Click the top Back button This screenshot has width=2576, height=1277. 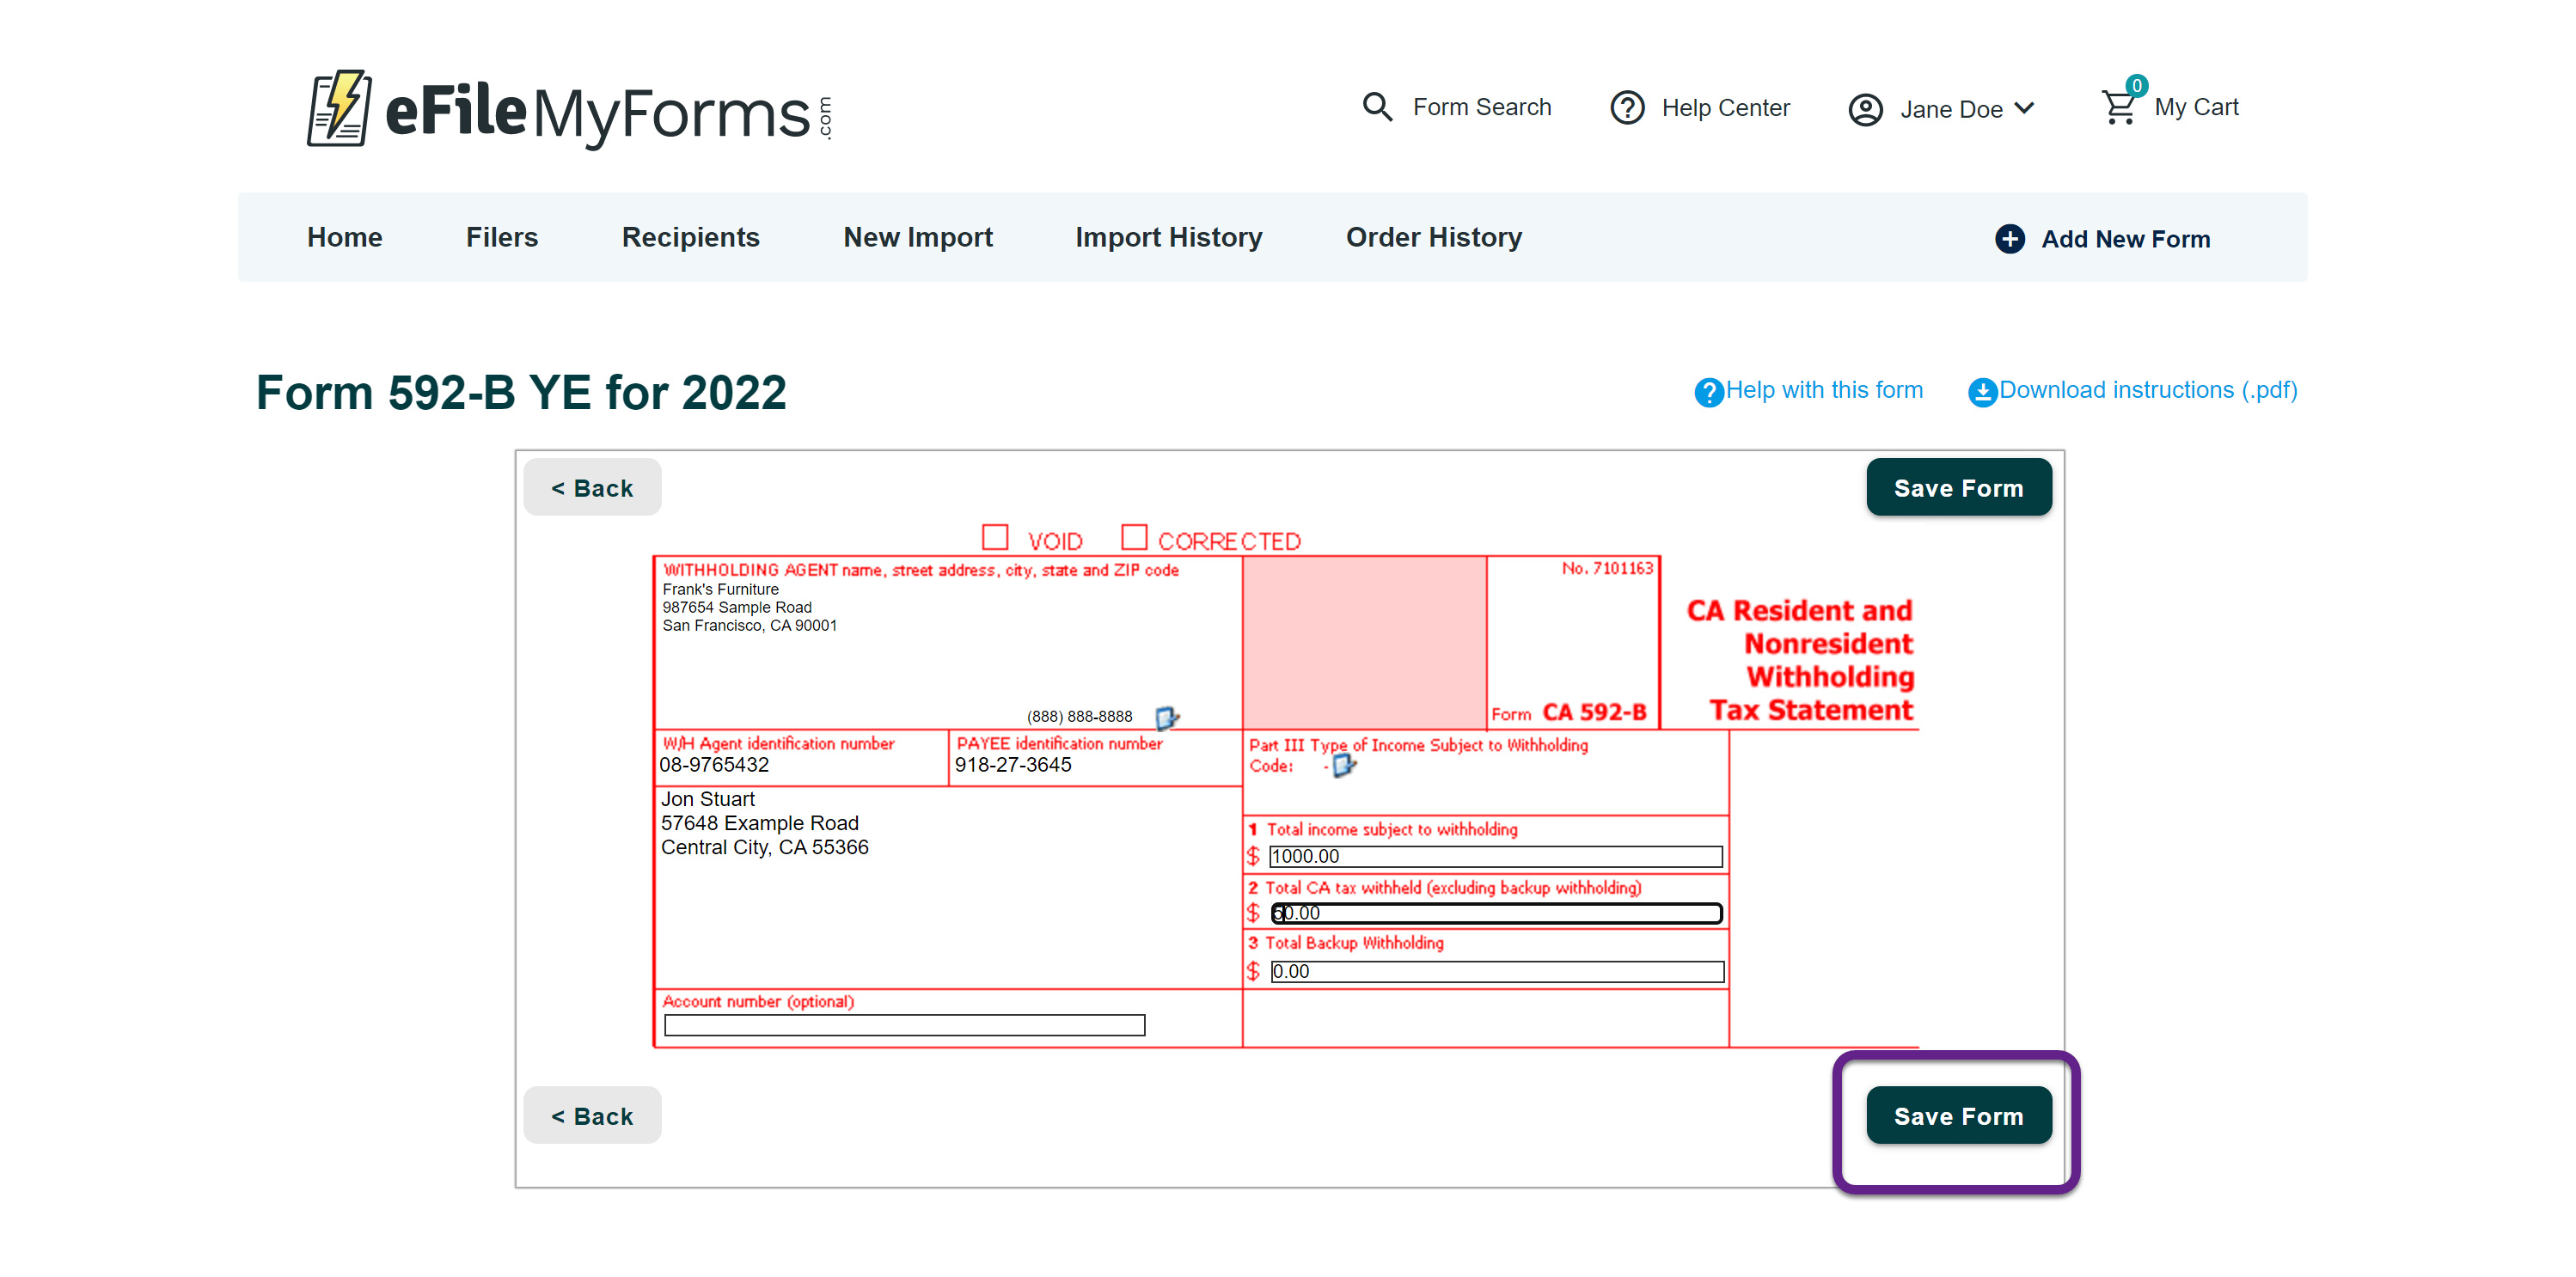click(592, 488)
